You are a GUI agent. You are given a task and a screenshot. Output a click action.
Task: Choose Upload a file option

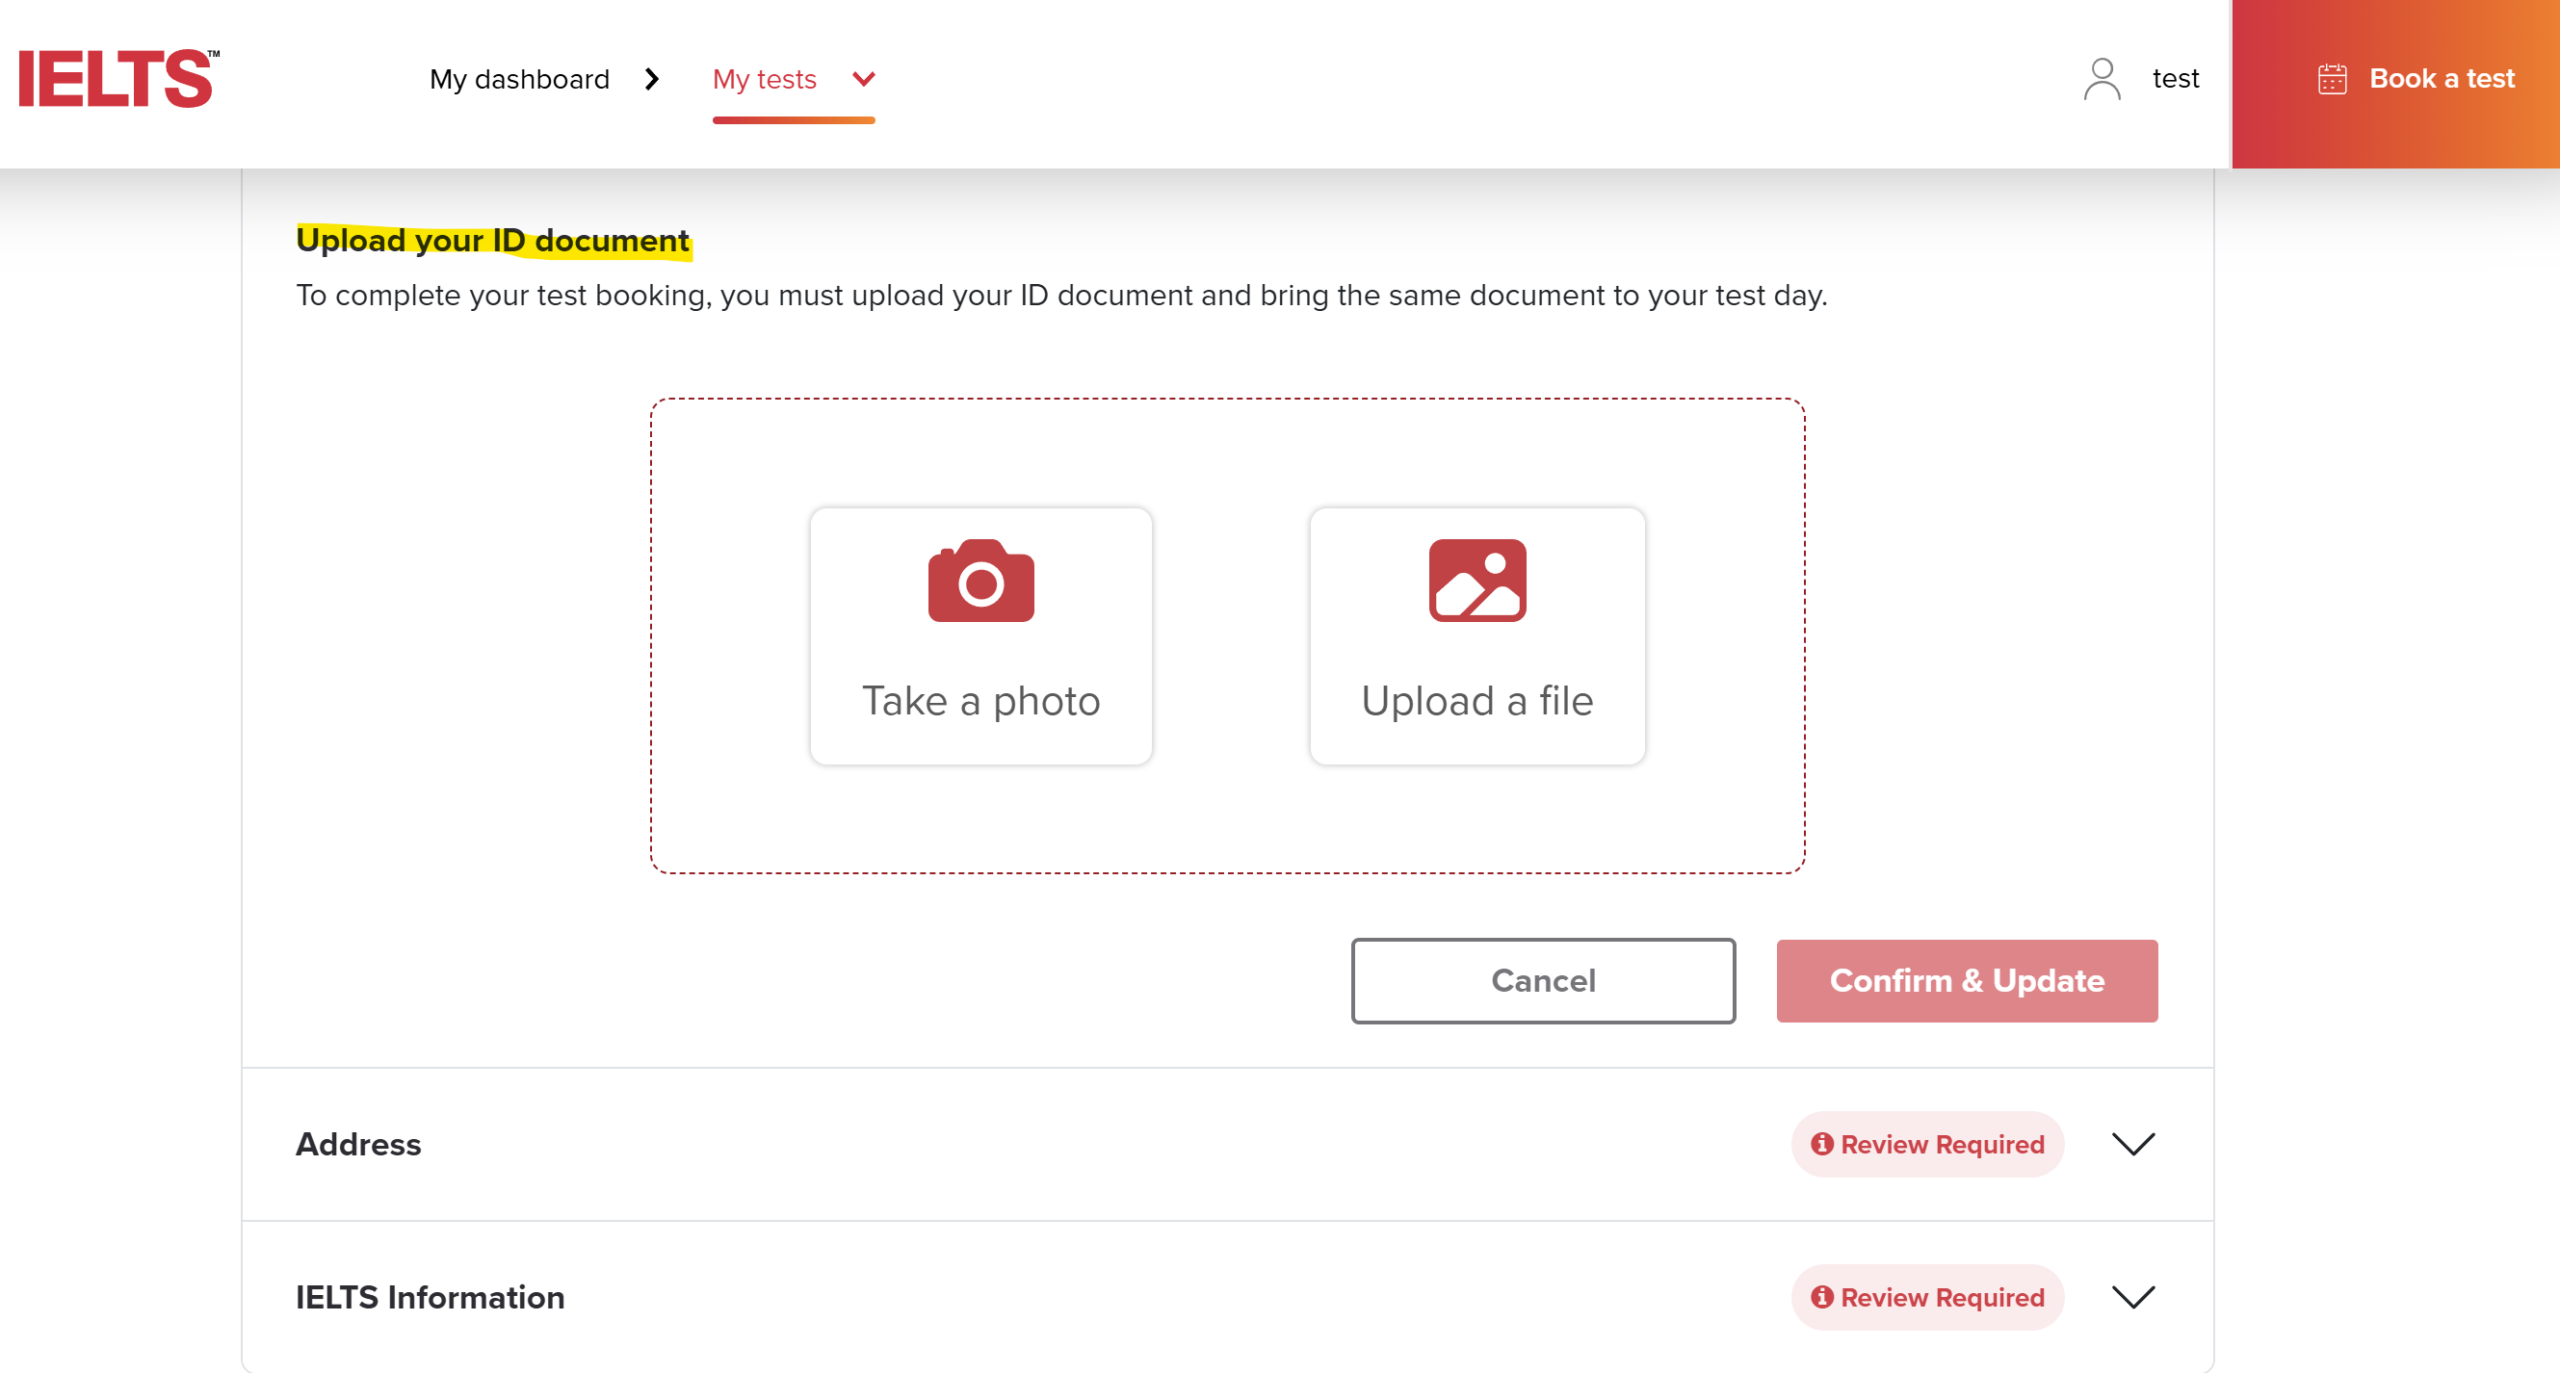(x=1476, y=700)
